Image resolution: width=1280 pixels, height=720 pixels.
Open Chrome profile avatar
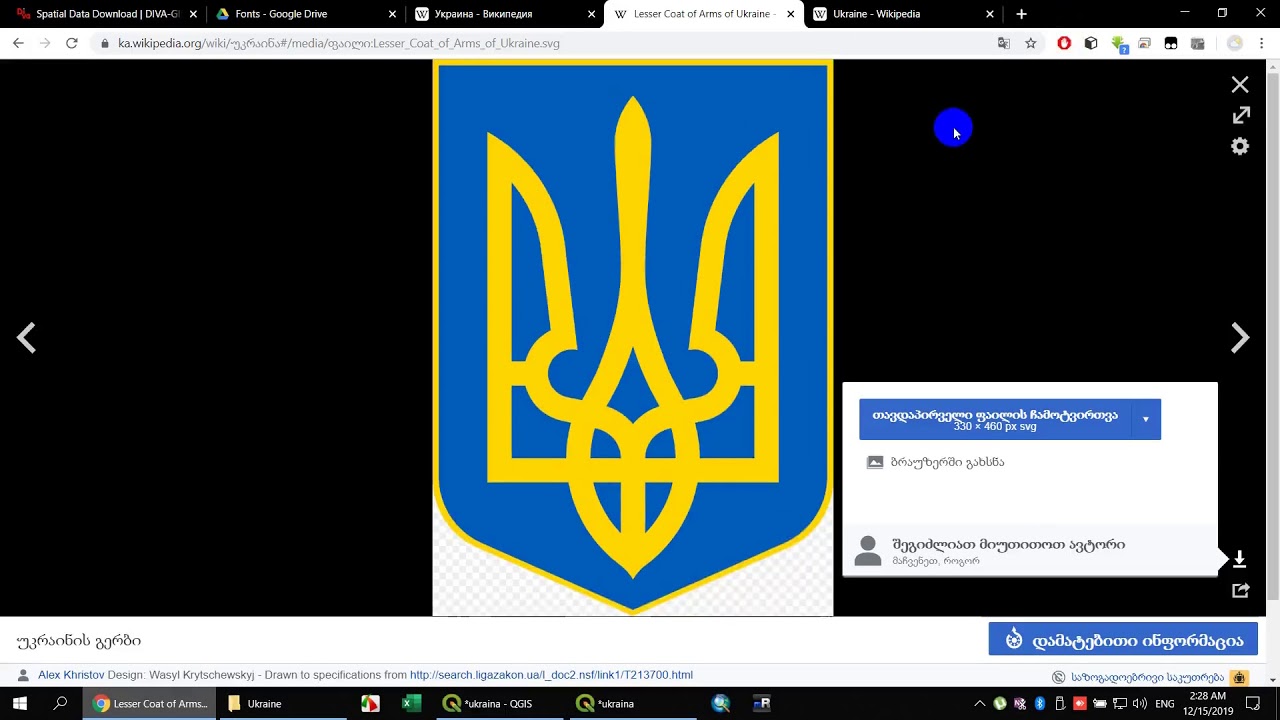click(1235, 43)
